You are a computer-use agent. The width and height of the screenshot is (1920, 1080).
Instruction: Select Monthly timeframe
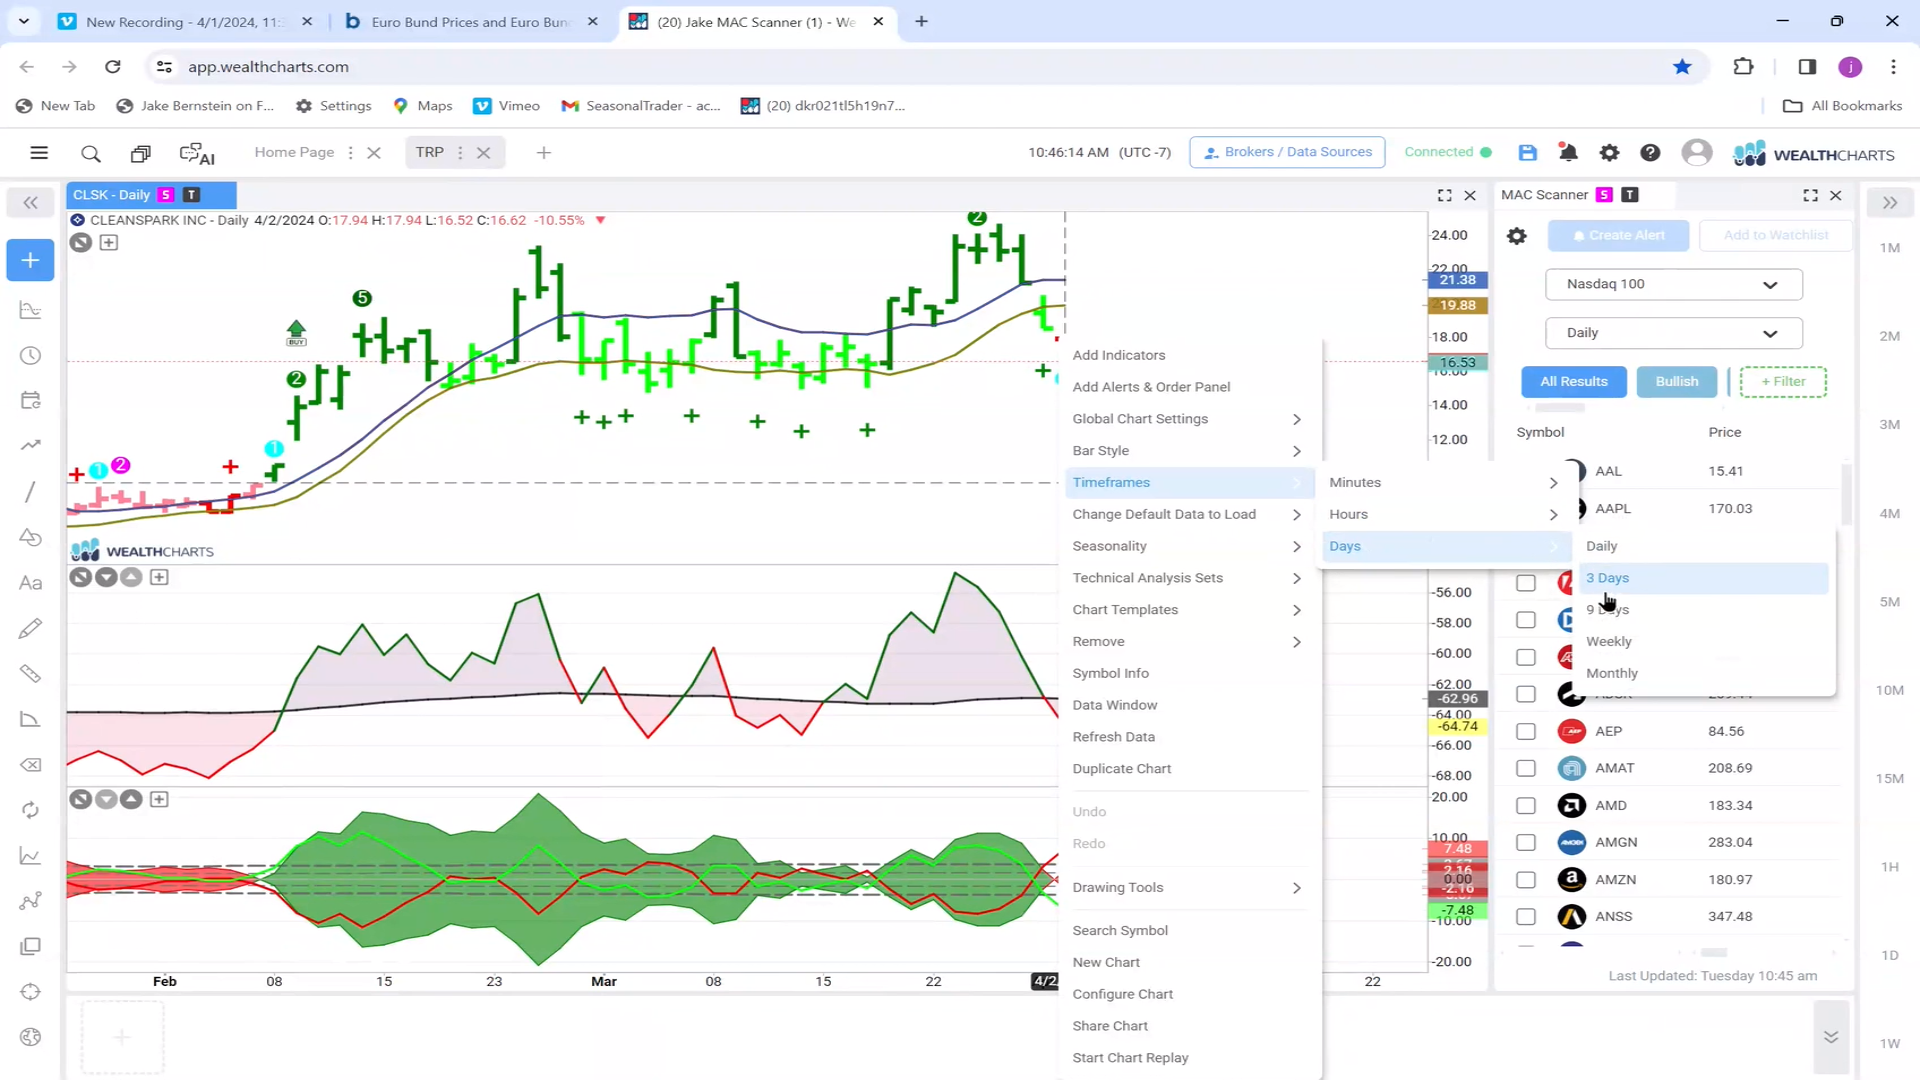[x=1704, y=674]
